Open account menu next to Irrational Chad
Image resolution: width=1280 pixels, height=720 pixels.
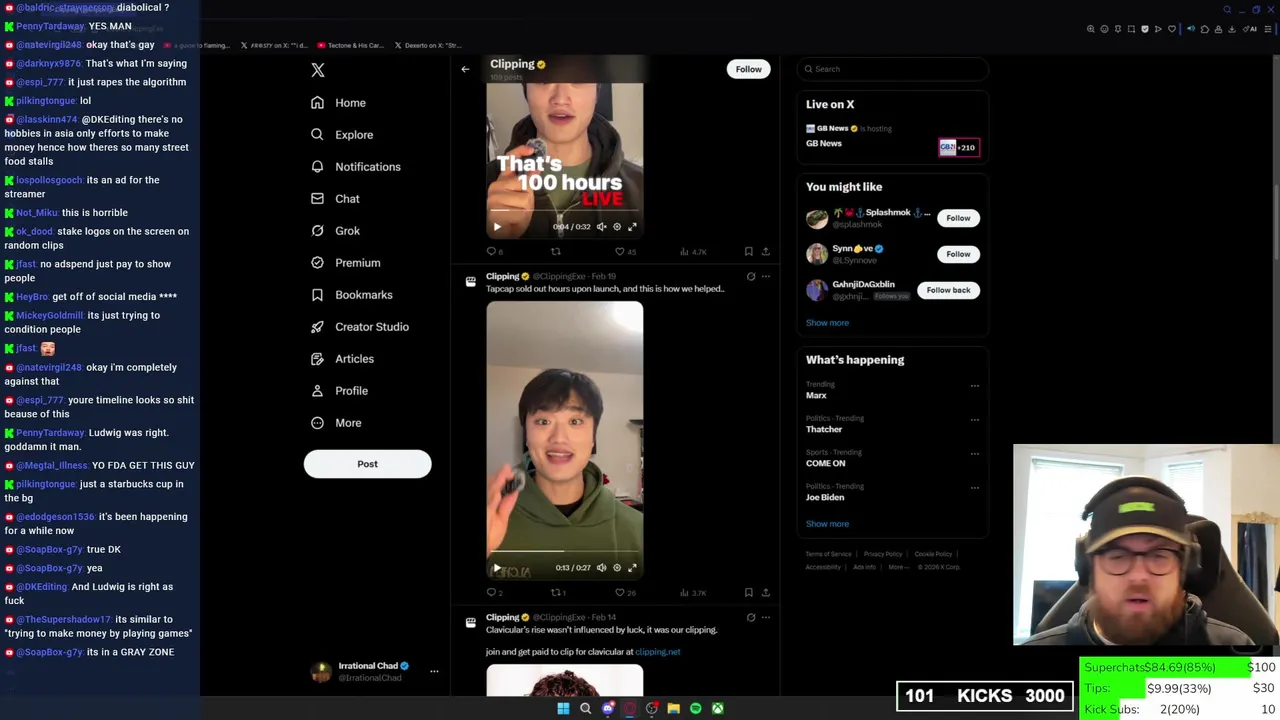pyautogui.click(x=434, y=672)
